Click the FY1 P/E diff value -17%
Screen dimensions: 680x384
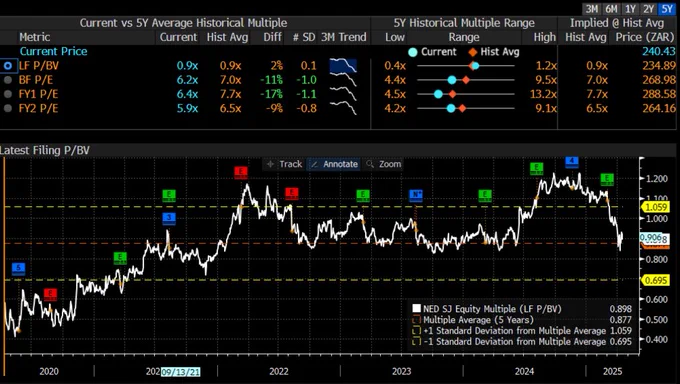pyautogui.click(x=271, y=94)
